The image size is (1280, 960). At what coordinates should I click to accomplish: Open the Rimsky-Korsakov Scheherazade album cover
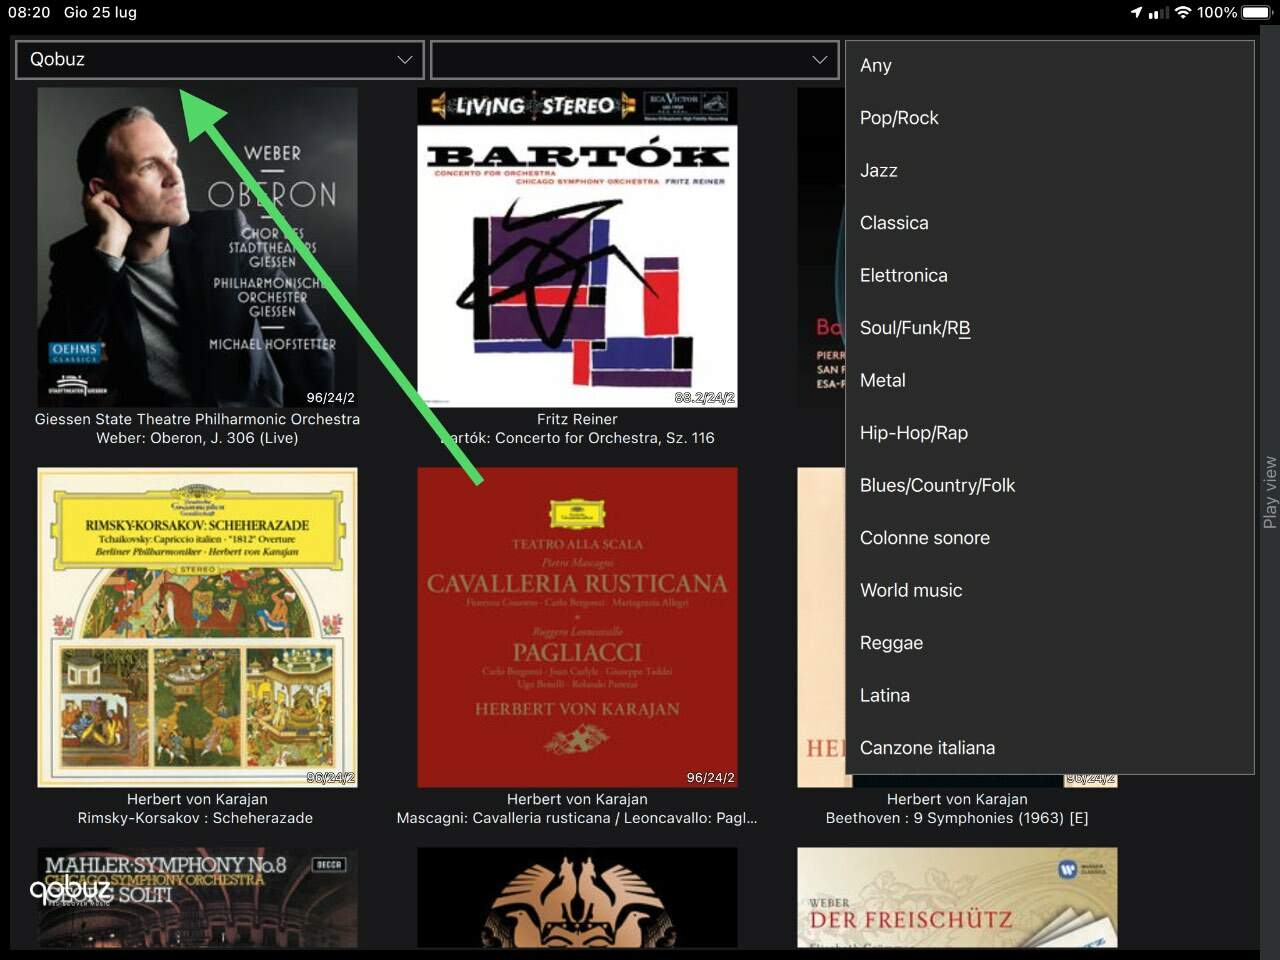[x=197, y=627]
